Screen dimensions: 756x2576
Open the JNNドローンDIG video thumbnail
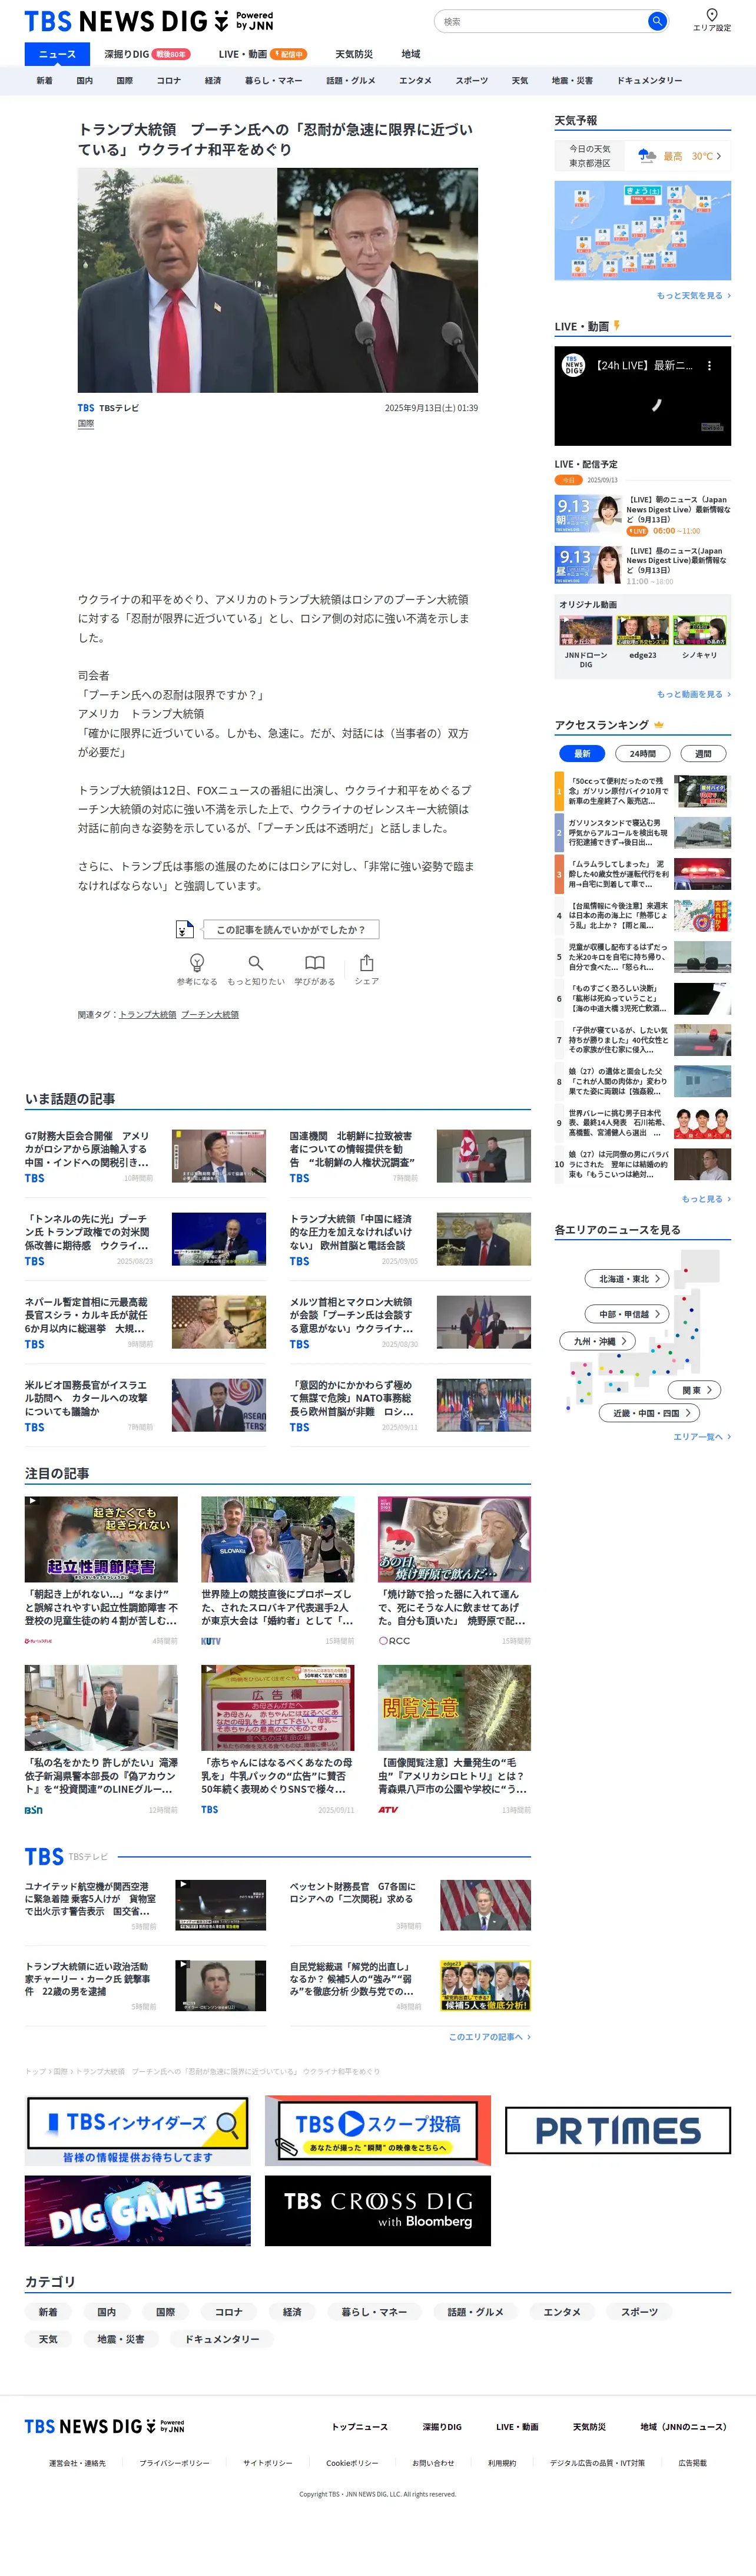(x=586, y=631)
